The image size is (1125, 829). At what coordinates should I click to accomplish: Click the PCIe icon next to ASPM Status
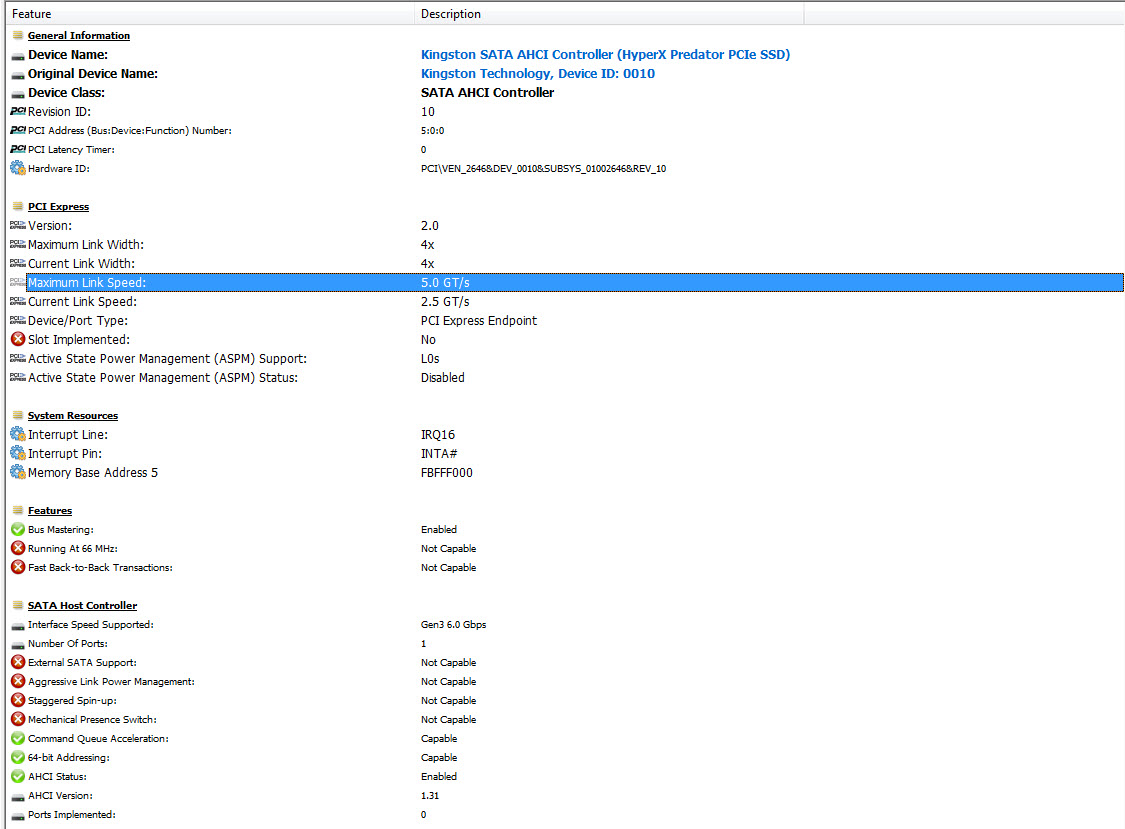[18, 377]
